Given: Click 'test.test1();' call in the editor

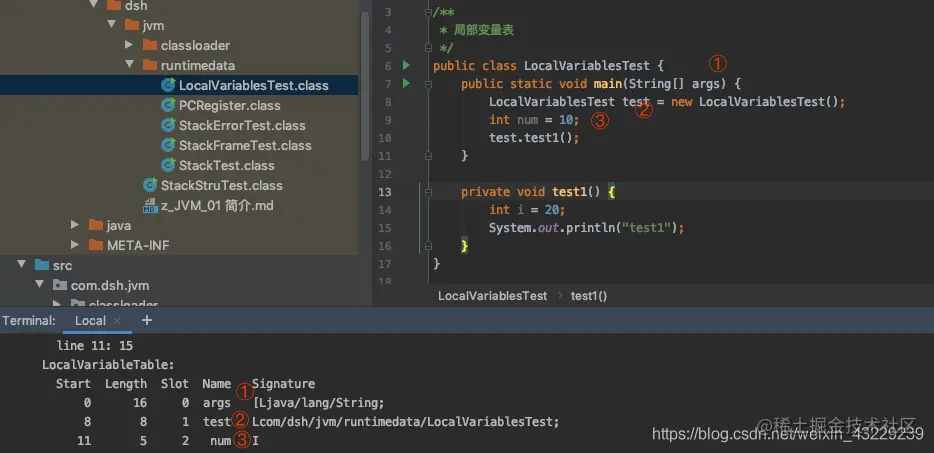Looking at the screenshot, I should pos(534,138).
